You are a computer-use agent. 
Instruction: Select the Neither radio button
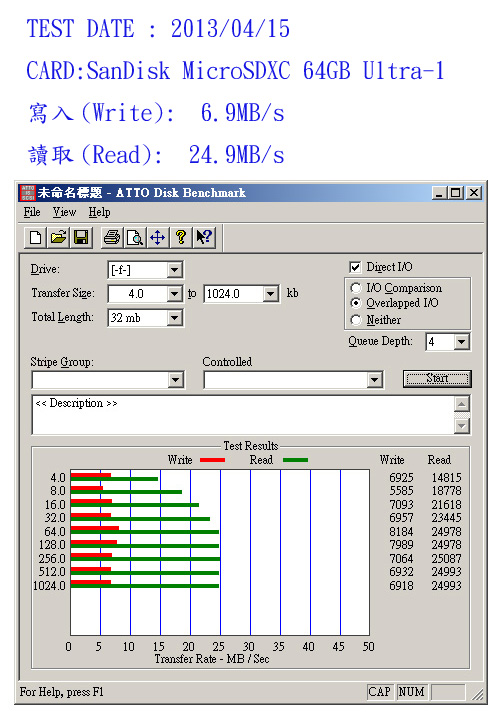point(356,320)
